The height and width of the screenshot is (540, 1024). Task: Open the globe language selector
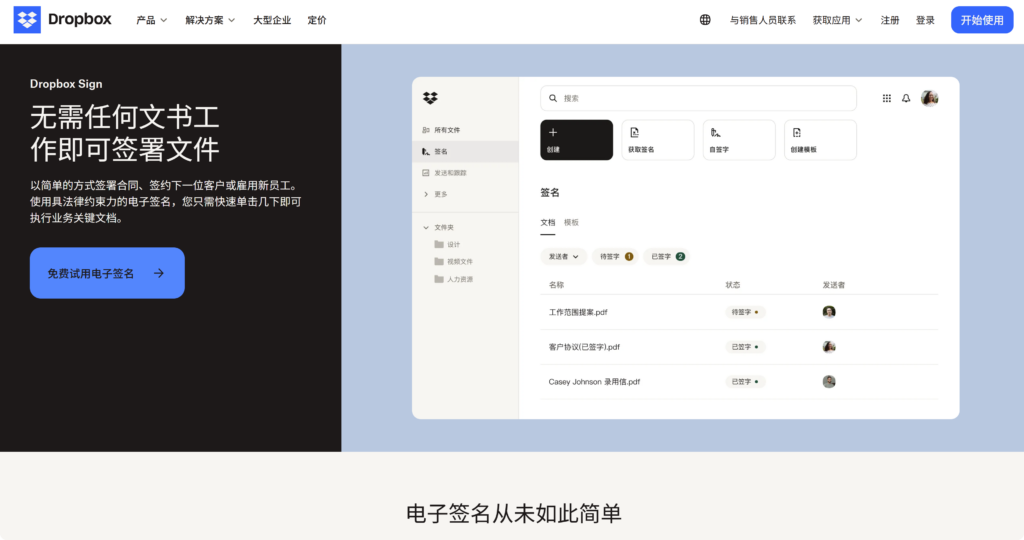[705, 20]
